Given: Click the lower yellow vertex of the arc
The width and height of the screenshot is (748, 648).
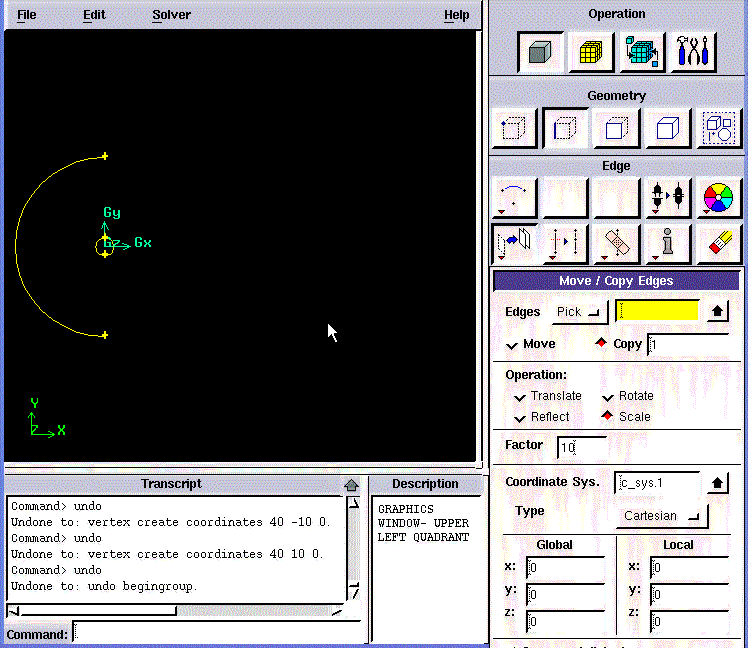Looking at the screenshot, I should point(105,335).
